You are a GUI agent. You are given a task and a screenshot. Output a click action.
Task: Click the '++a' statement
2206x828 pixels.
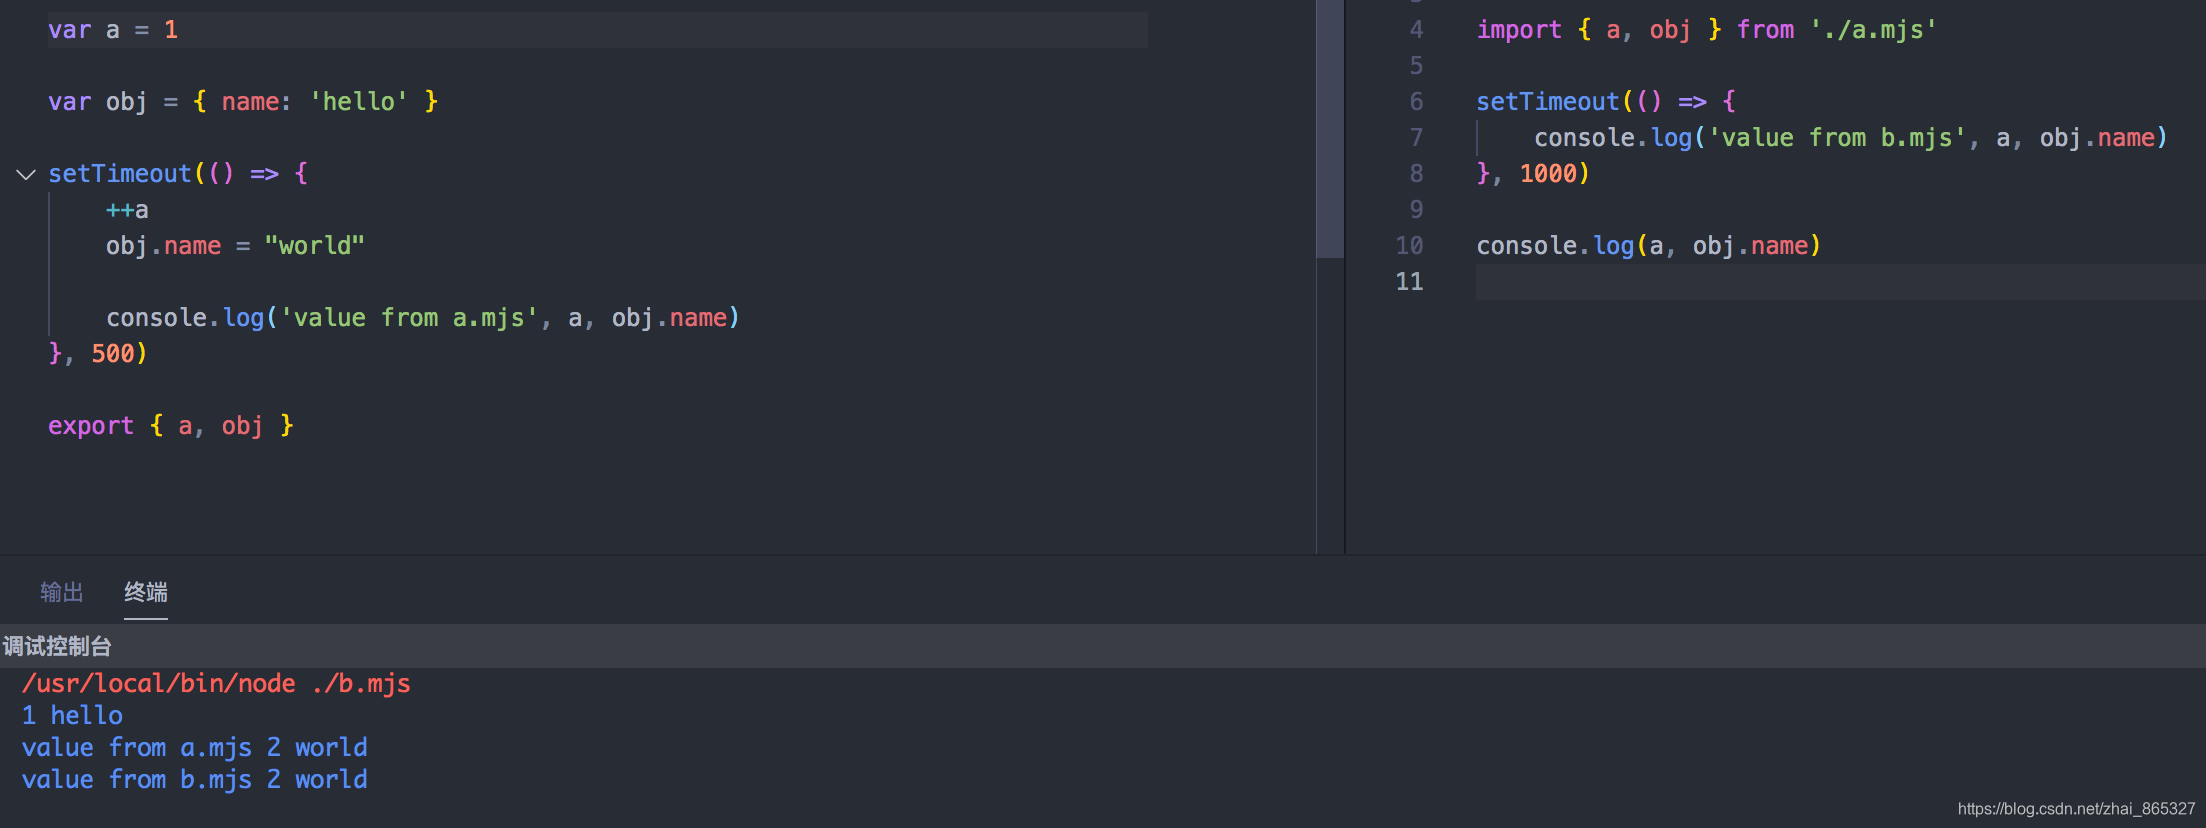tap(127, 210)
